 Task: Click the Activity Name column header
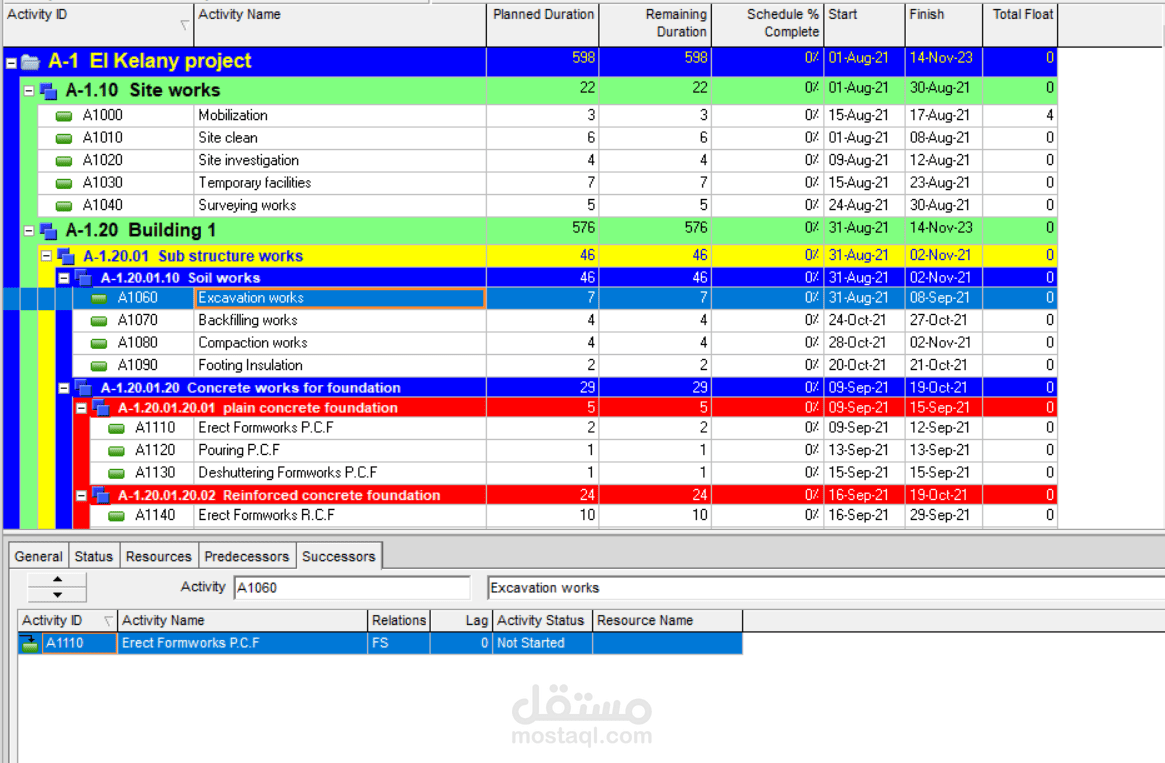(x=340, y=24)
